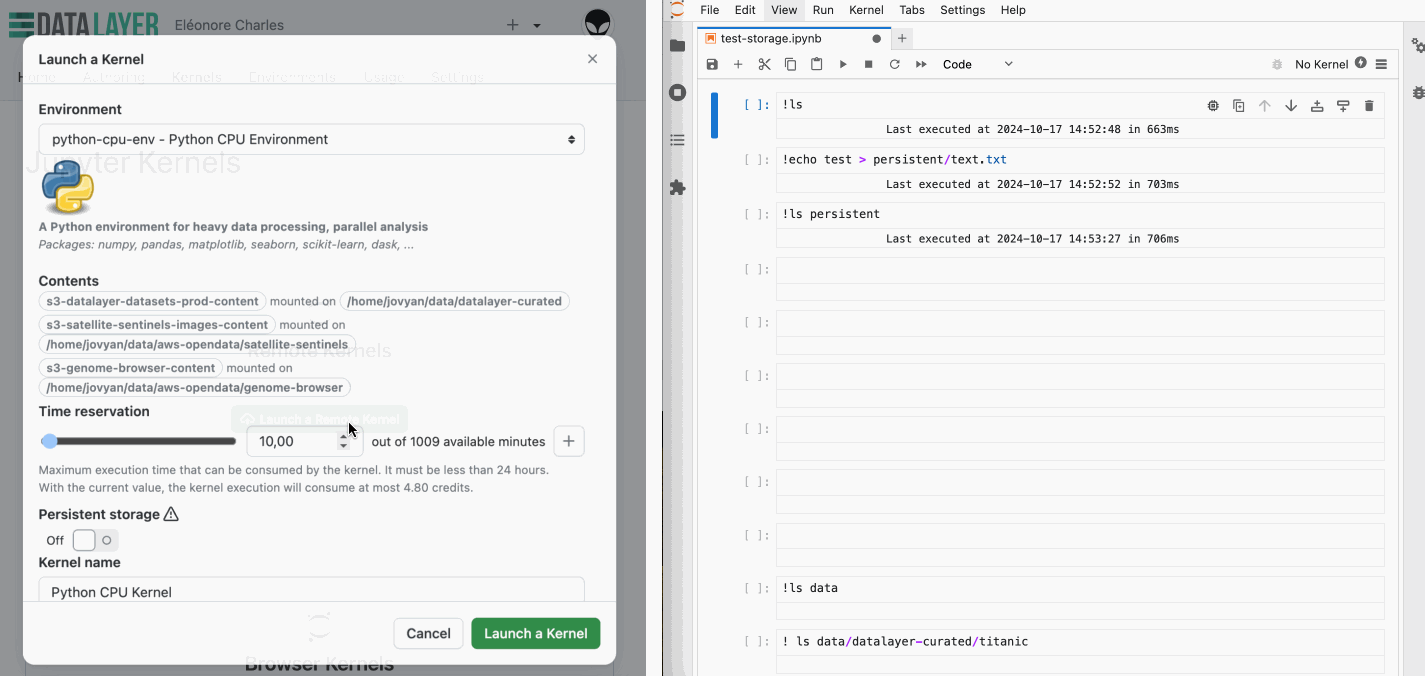
Task: Open property inspector gears in right sidebar
Action: tap(1418, 46)
